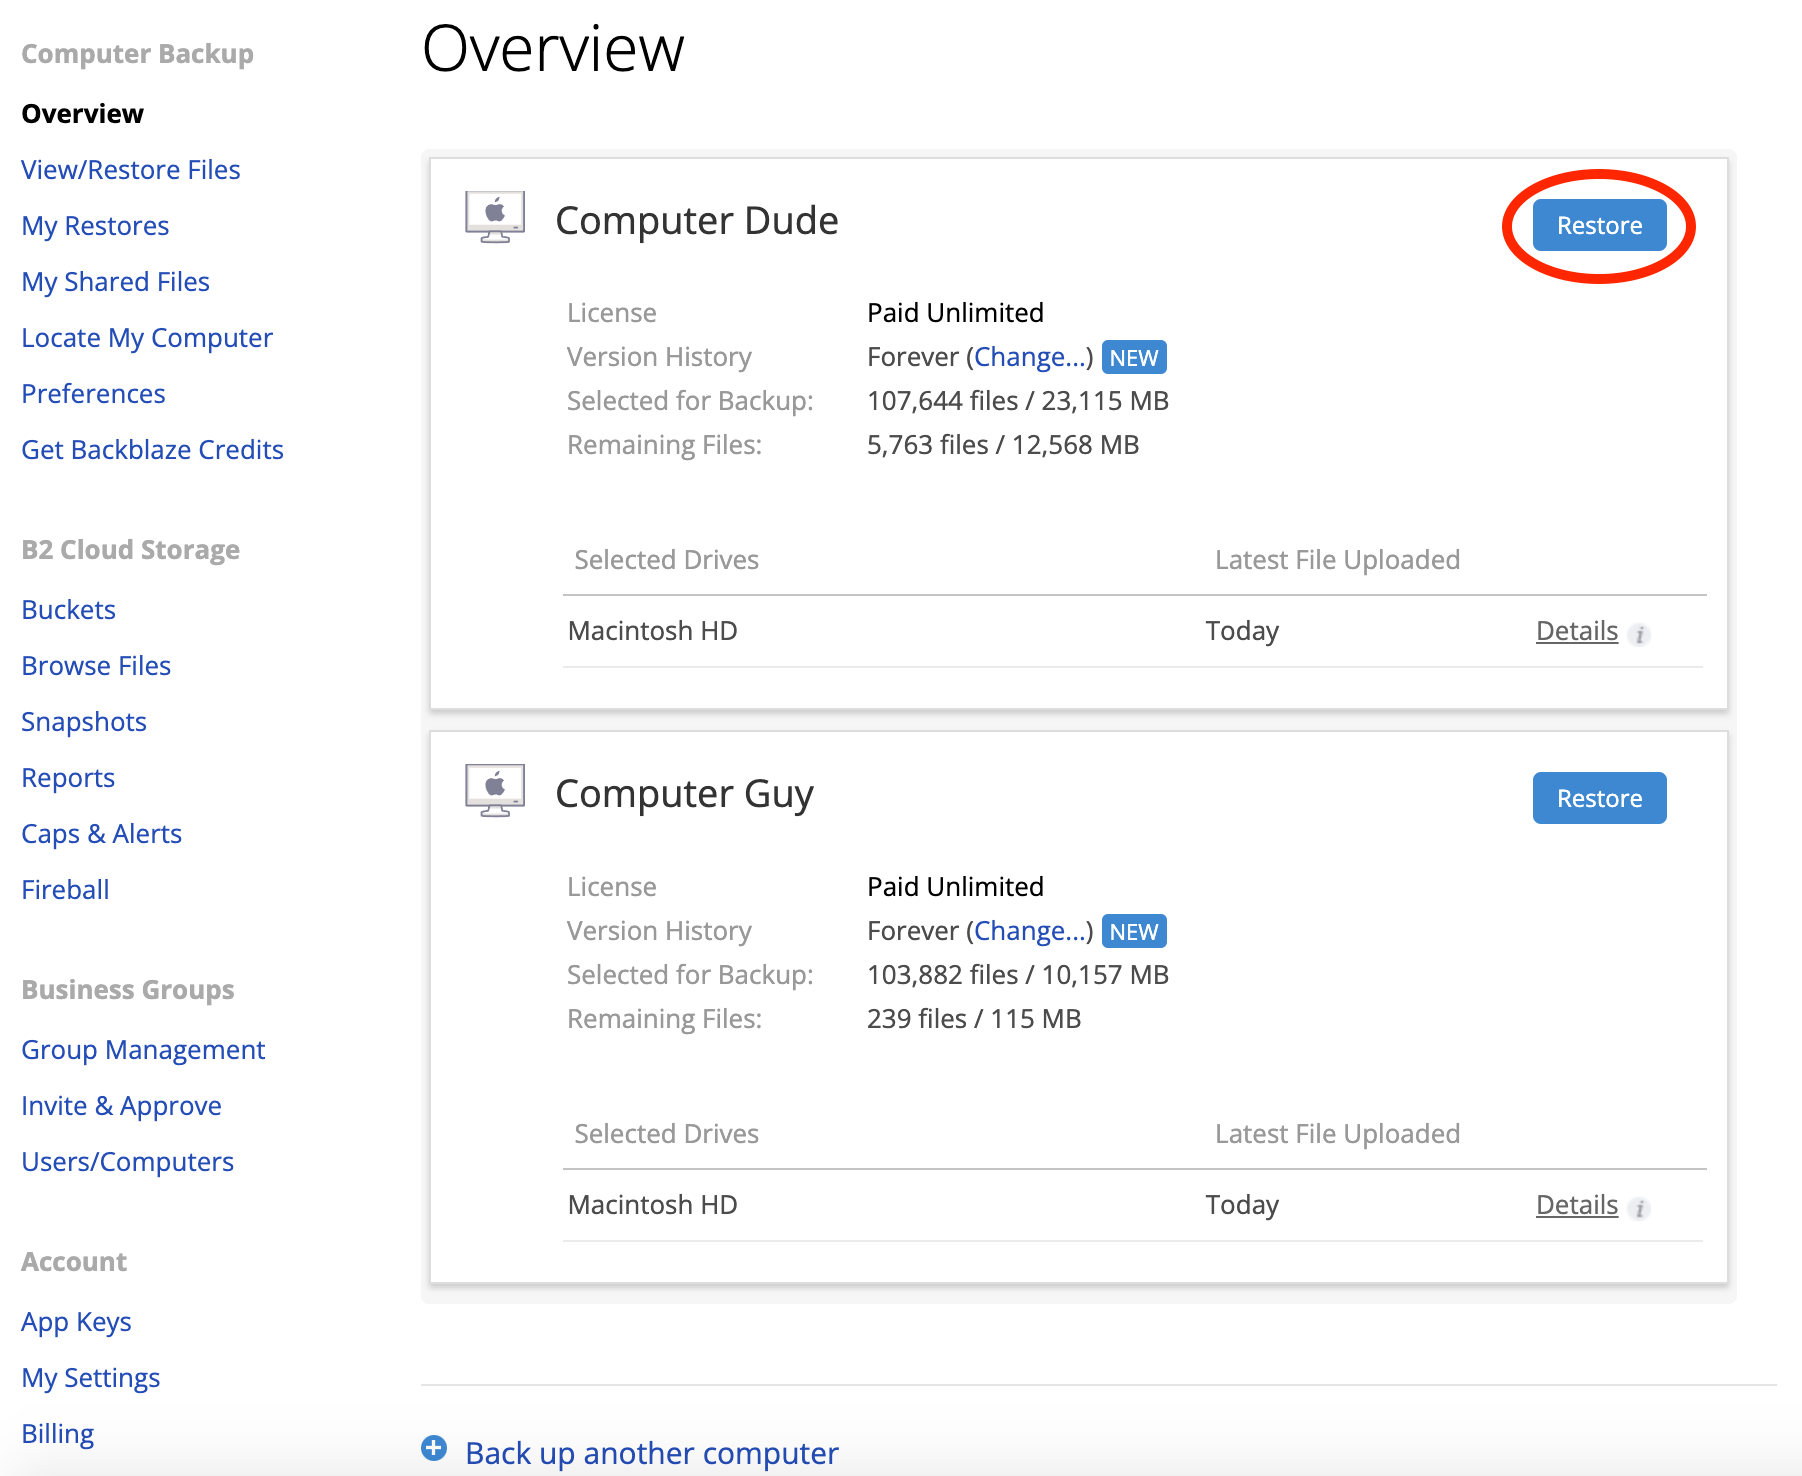Open B2 Buckets page

tap(69, 610)
